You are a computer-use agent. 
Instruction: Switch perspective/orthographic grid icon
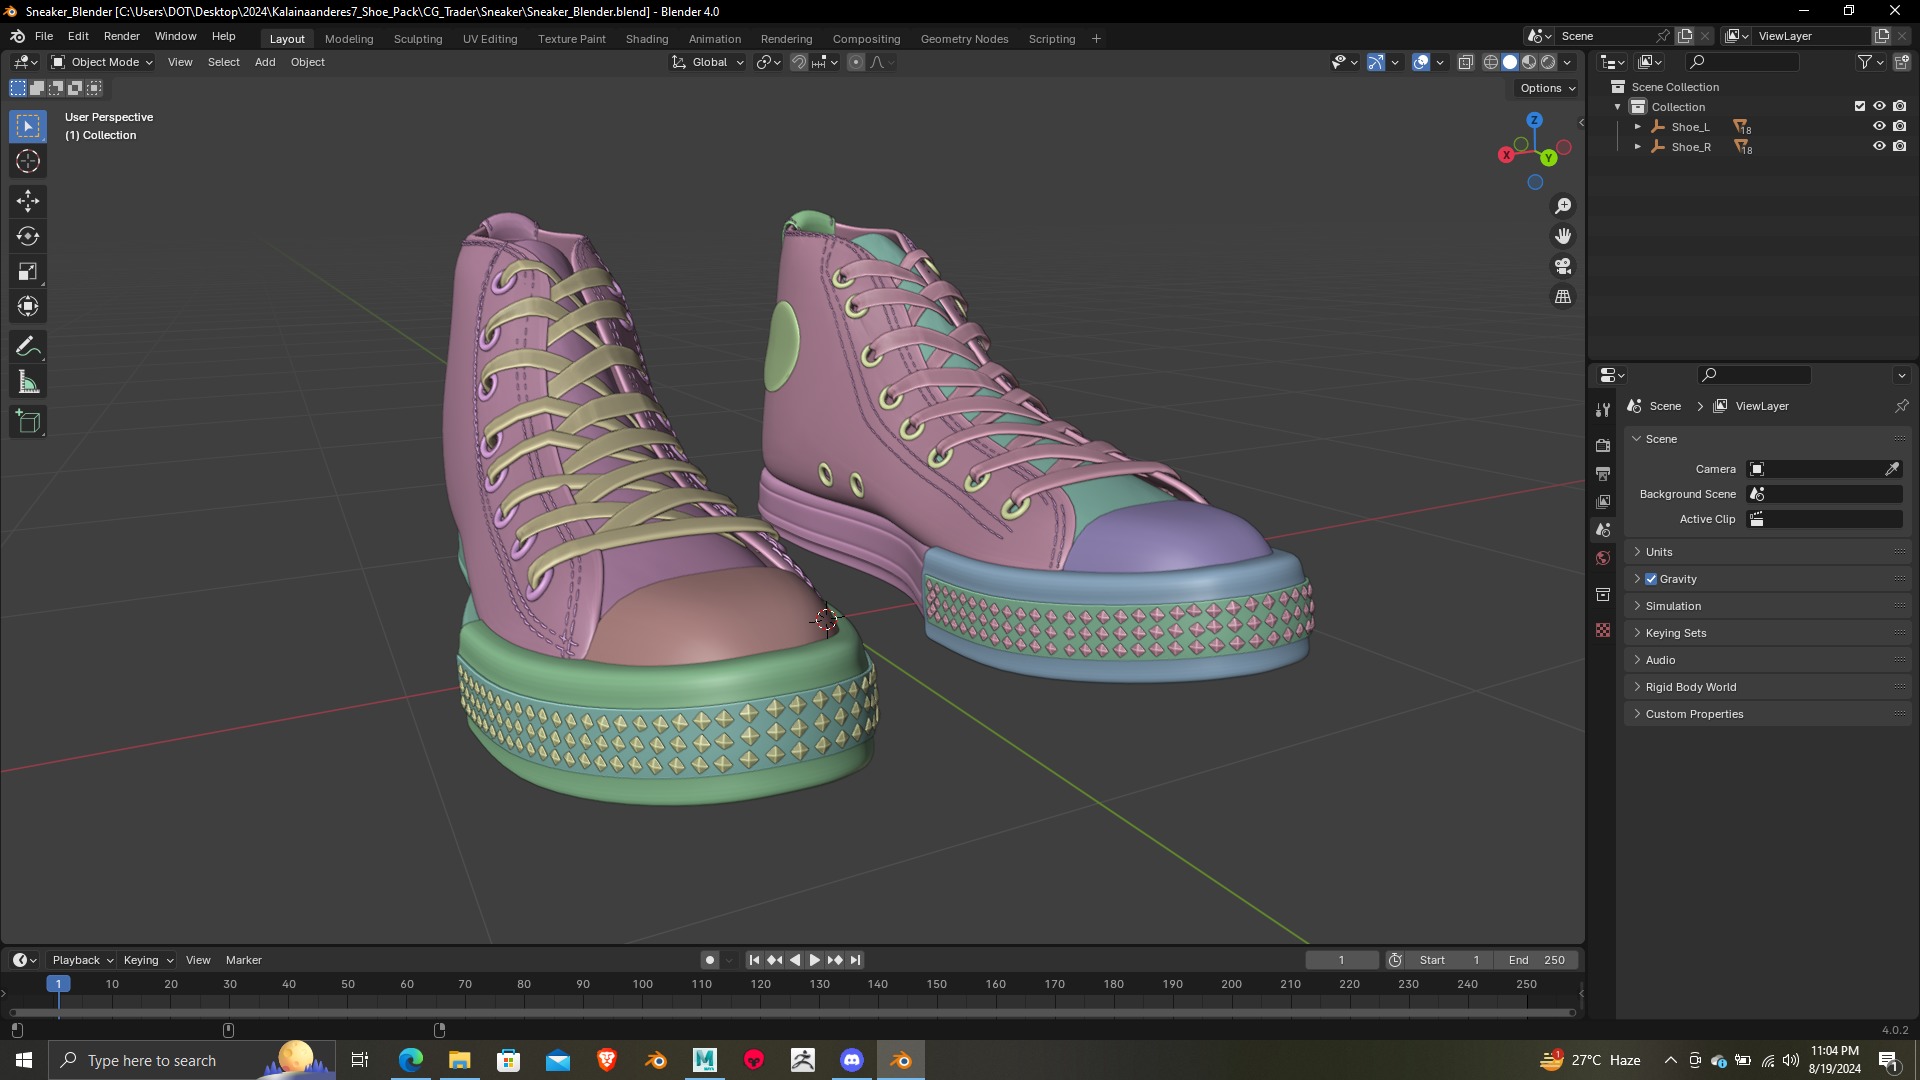(1563, 296)
